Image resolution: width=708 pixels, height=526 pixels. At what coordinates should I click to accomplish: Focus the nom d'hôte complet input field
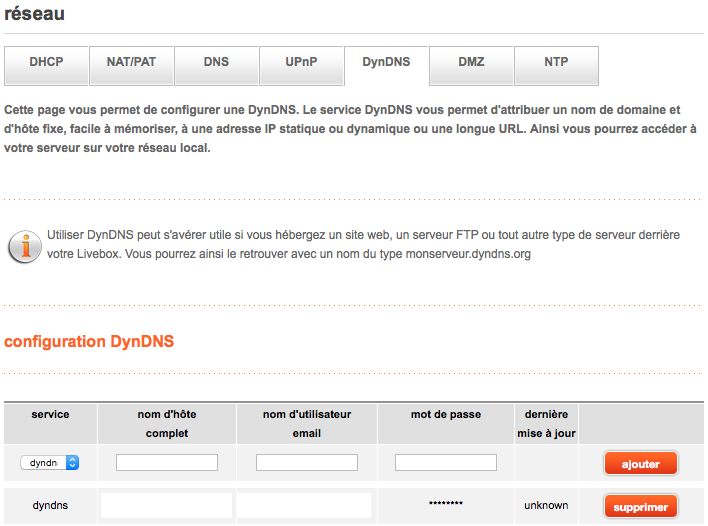(167, 462)
